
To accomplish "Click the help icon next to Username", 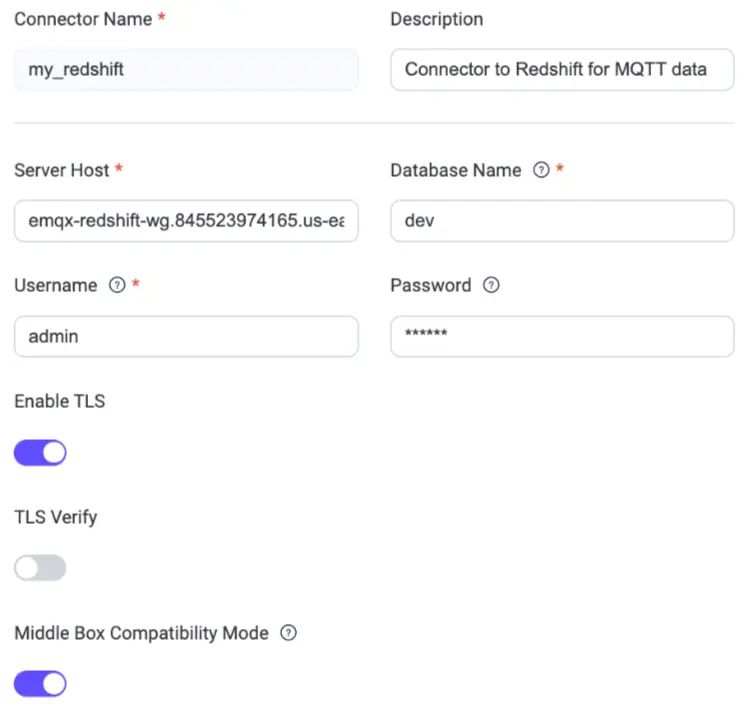I will click(116, 285).
